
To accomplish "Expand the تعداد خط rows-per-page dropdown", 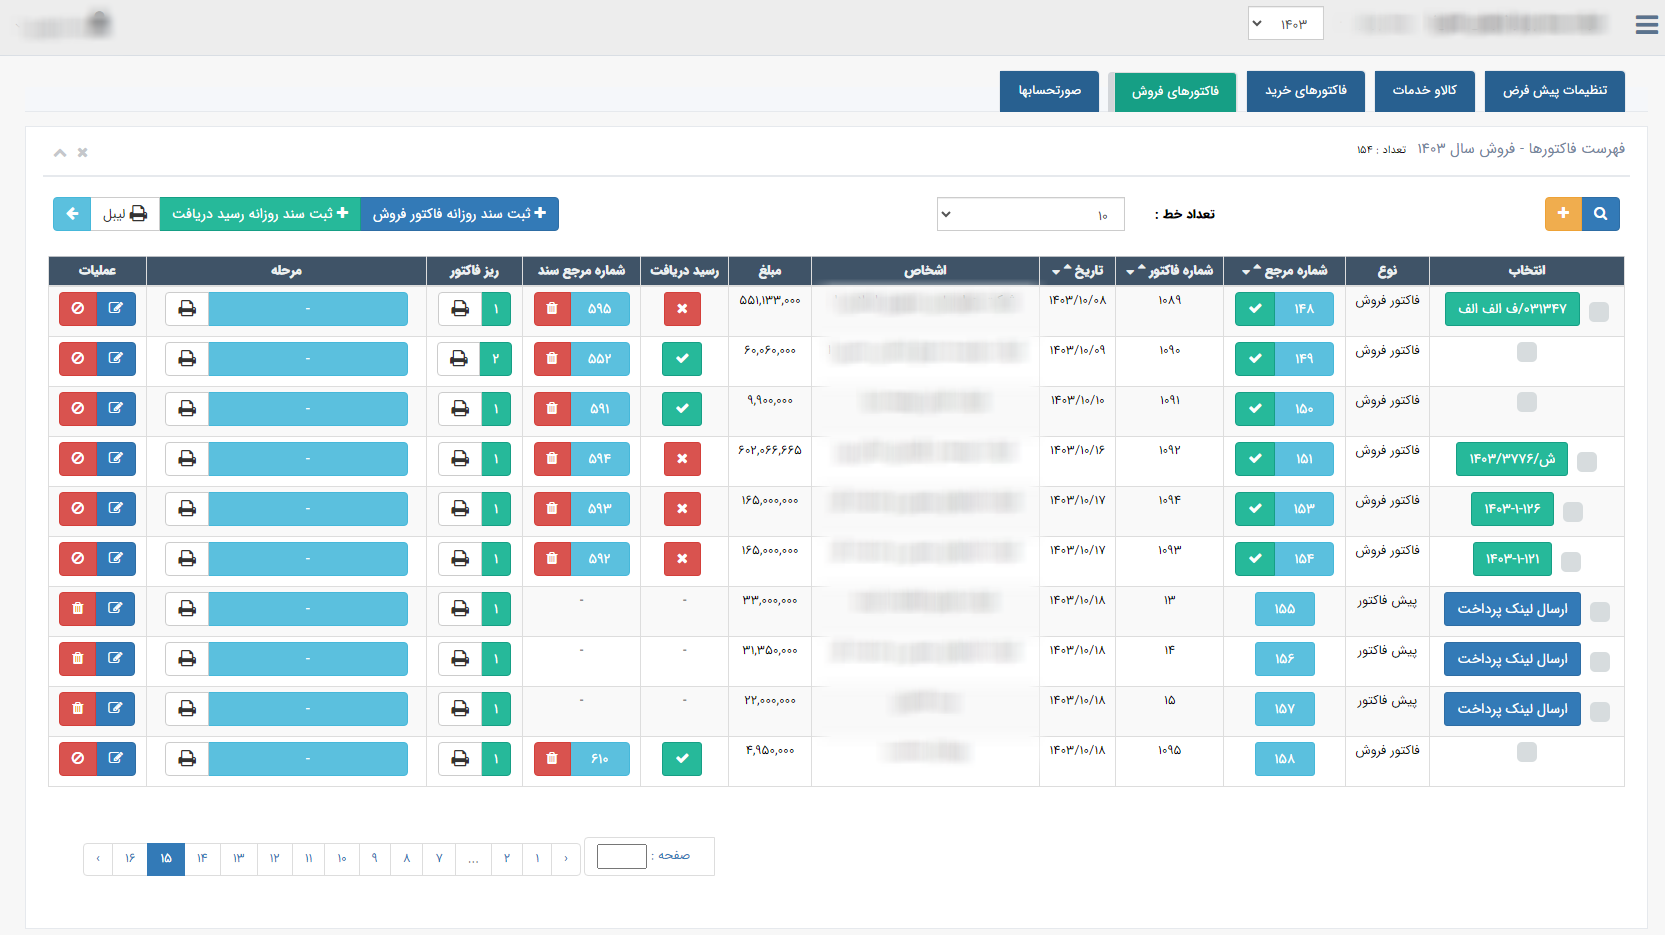I will tap(1030, 214).
